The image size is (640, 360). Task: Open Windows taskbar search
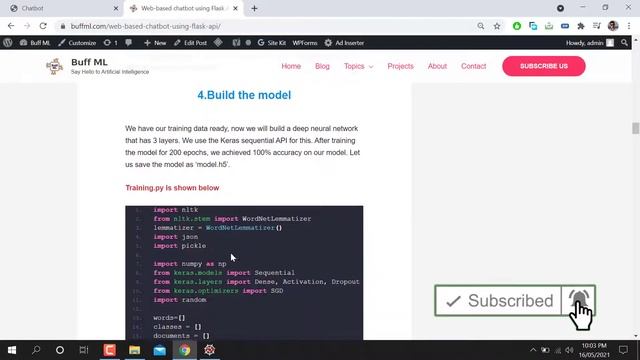click(x=36, y=350)
